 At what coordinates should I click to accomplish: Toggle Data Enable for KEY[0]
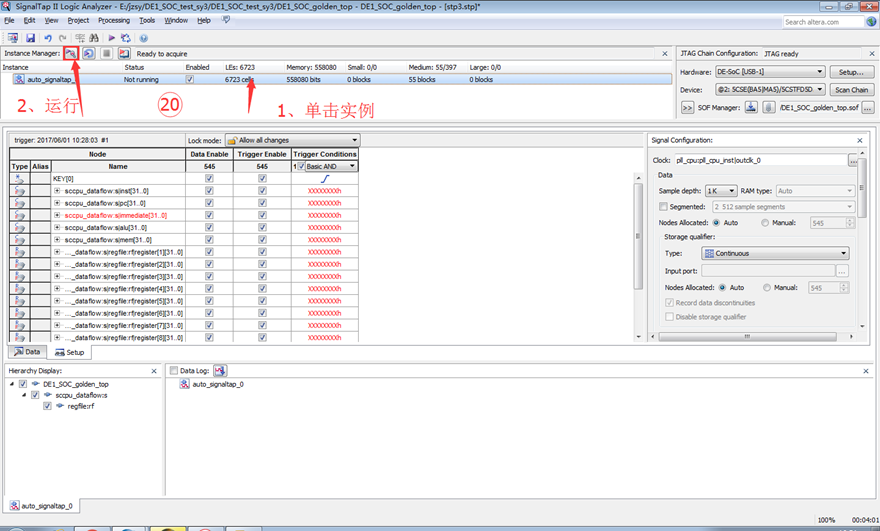pyautogui.click(x=209, y=178)
